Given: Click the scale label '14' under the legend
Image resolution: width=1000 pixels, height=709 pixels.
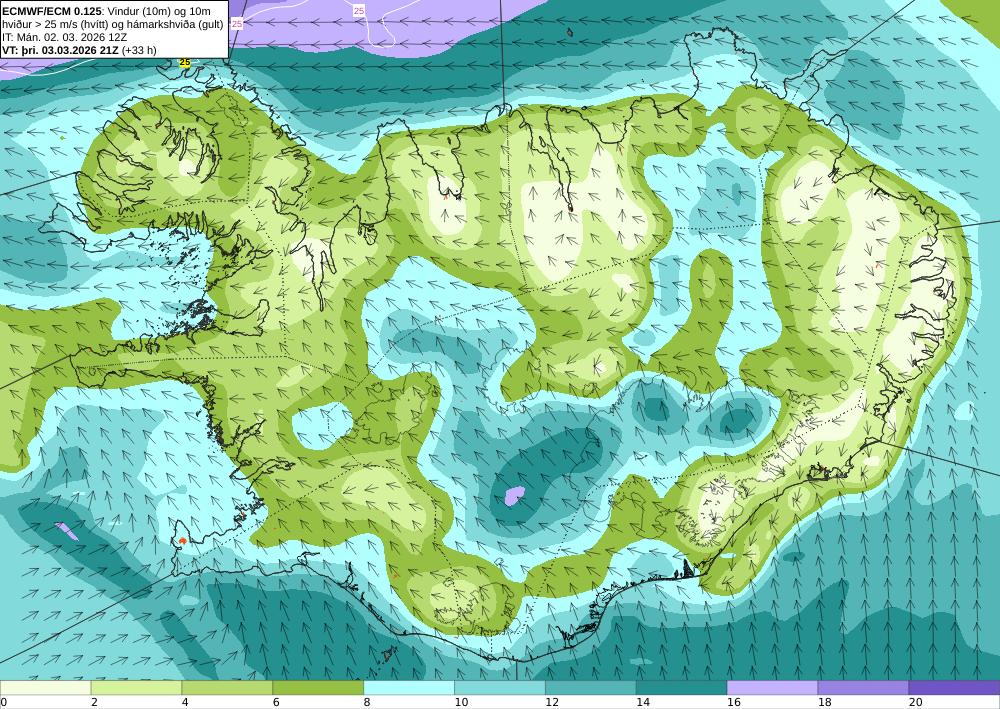Looking at the screenshot, I should (642, 702).
